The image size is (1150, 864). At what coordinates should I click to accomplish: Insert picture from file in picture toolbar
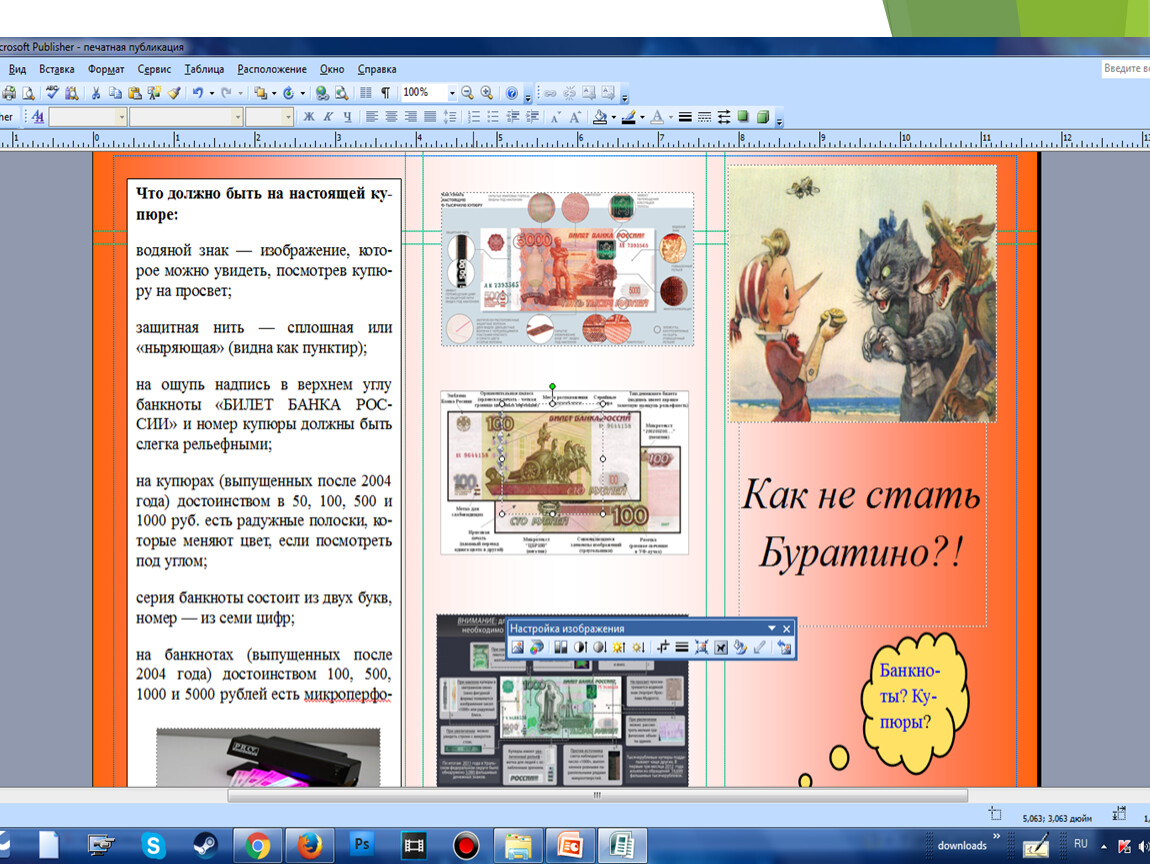coord(518,647)
